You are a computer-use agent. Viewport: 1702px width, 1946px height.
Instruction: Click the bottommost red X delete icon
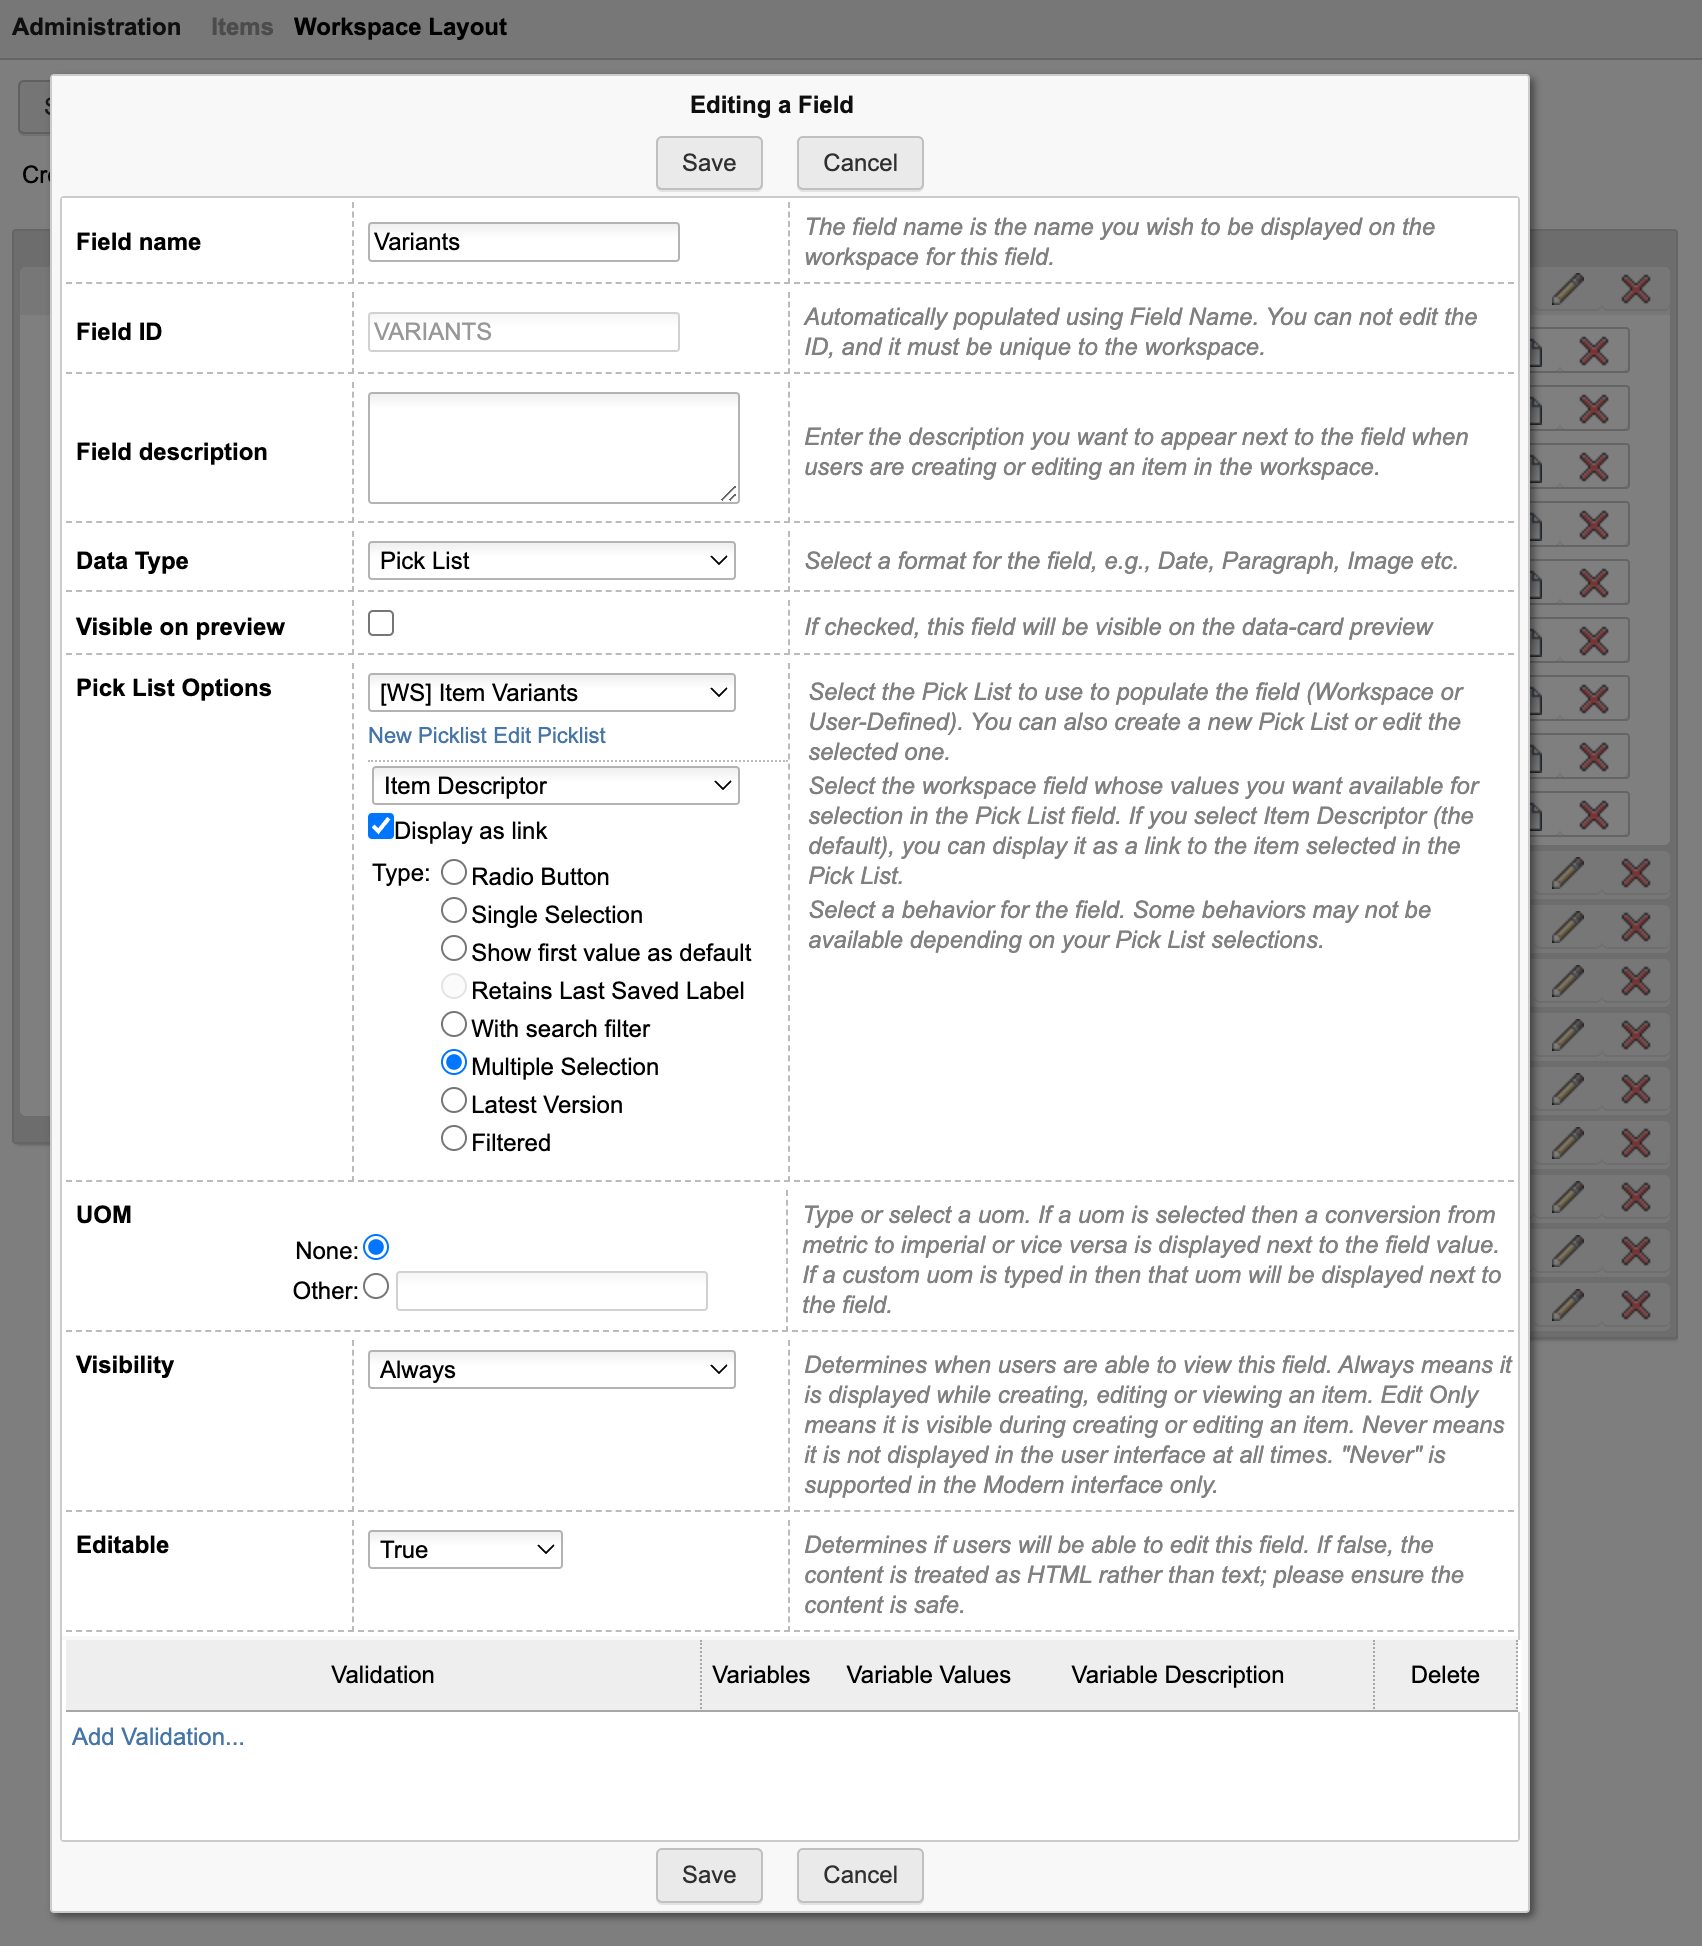(1635, 1304)
